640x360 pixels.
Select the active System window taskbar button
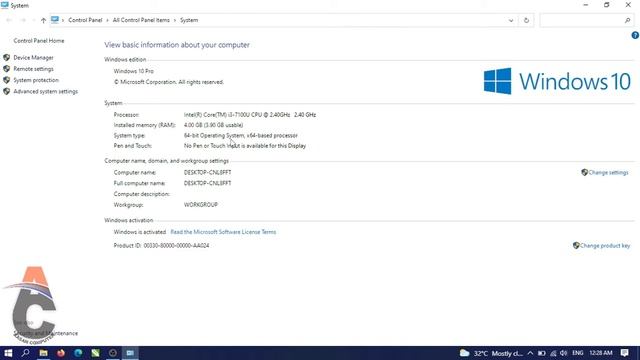coord(130,353)
